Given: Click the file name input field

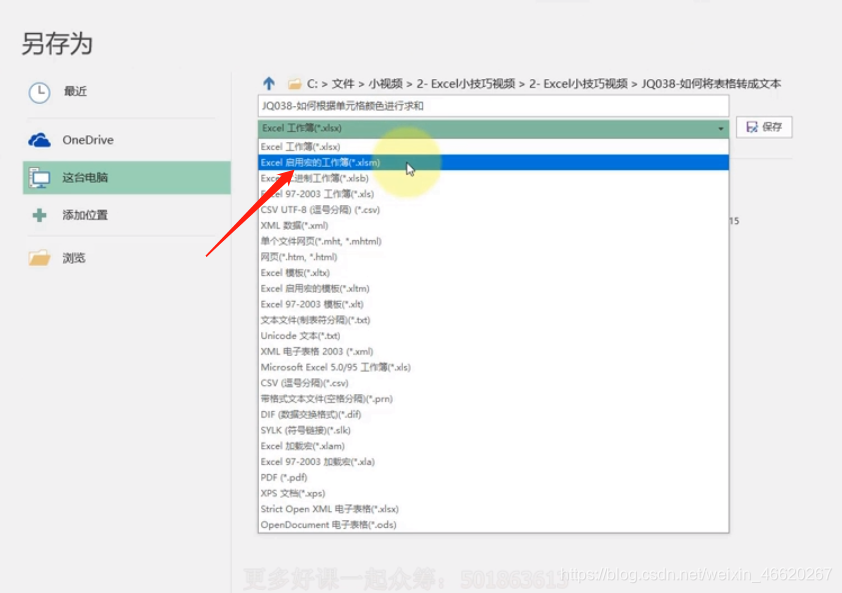Looking at the screenshot, I should [x=493, y=106].
